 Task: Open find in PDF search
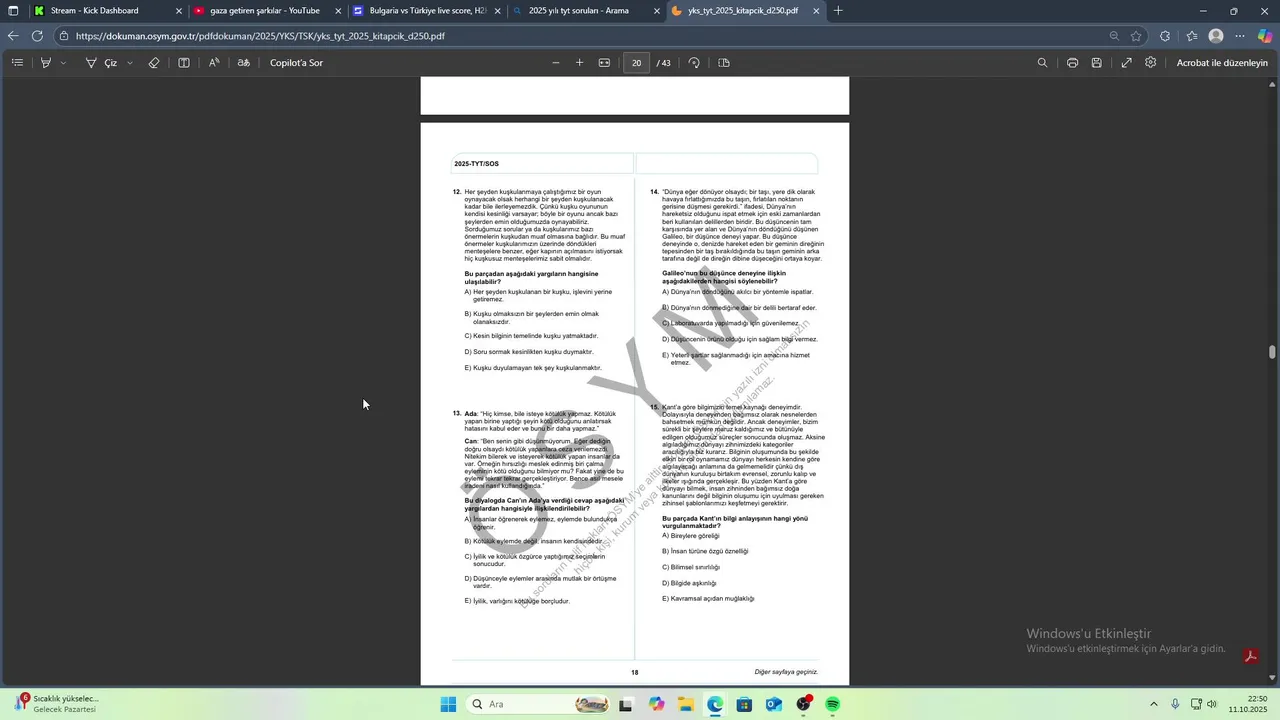point(1042,63)
